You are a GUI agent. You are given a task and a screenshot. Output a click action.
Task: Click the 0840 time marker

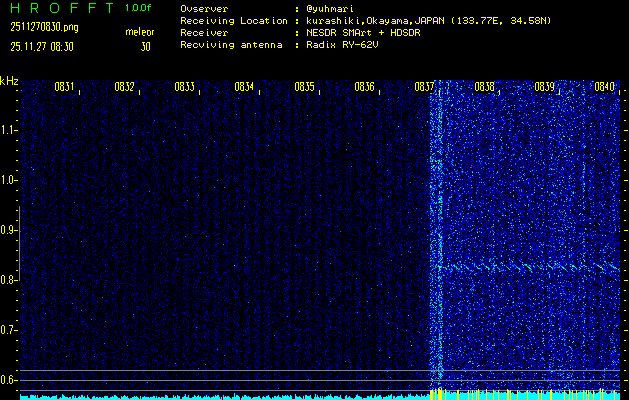coord(605,87)
